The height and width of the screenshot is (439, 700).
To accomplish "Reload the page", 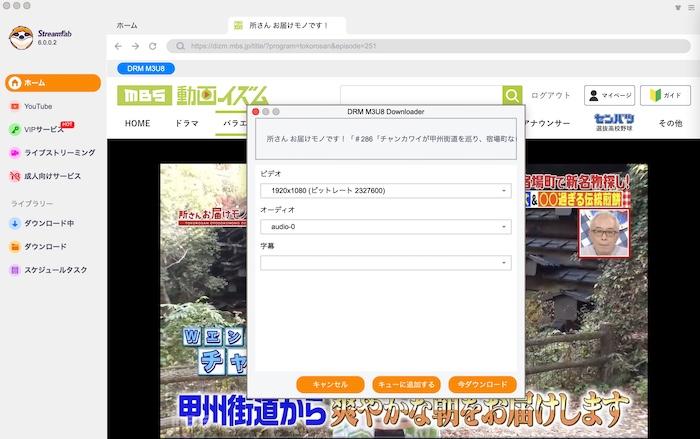I will point(153,46).
